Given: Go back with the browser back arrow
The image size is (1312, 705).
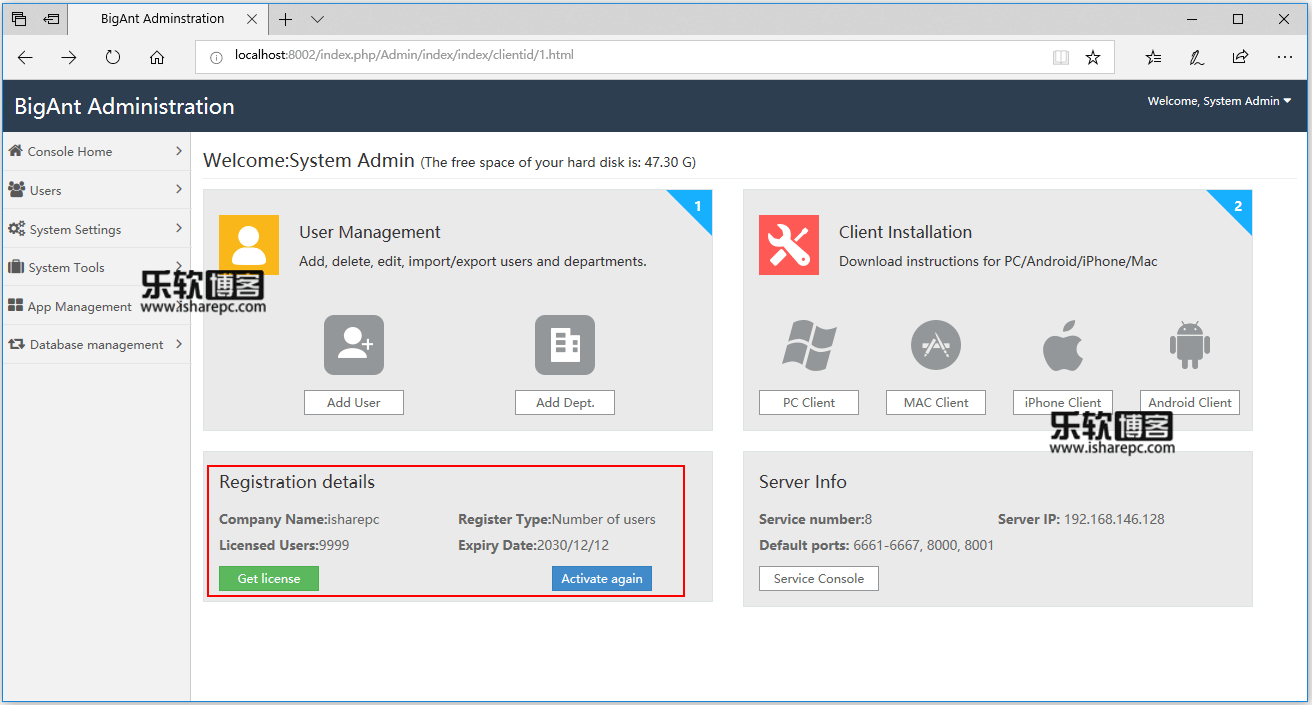Looking at the screenshot, I should (26, 57).
